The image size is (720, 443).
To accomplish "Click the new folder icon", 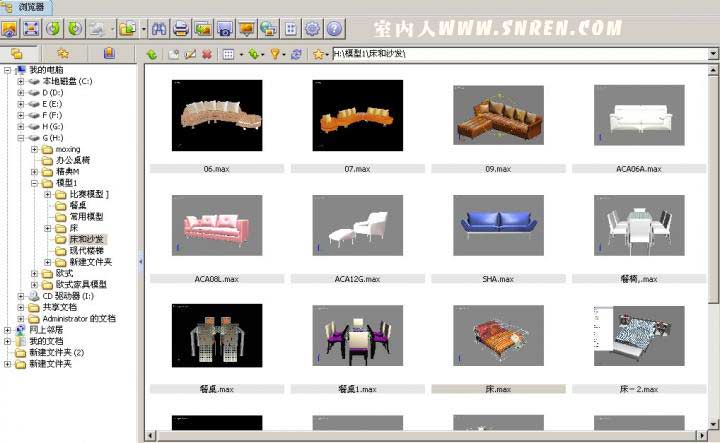I will [x=173, y=55].
